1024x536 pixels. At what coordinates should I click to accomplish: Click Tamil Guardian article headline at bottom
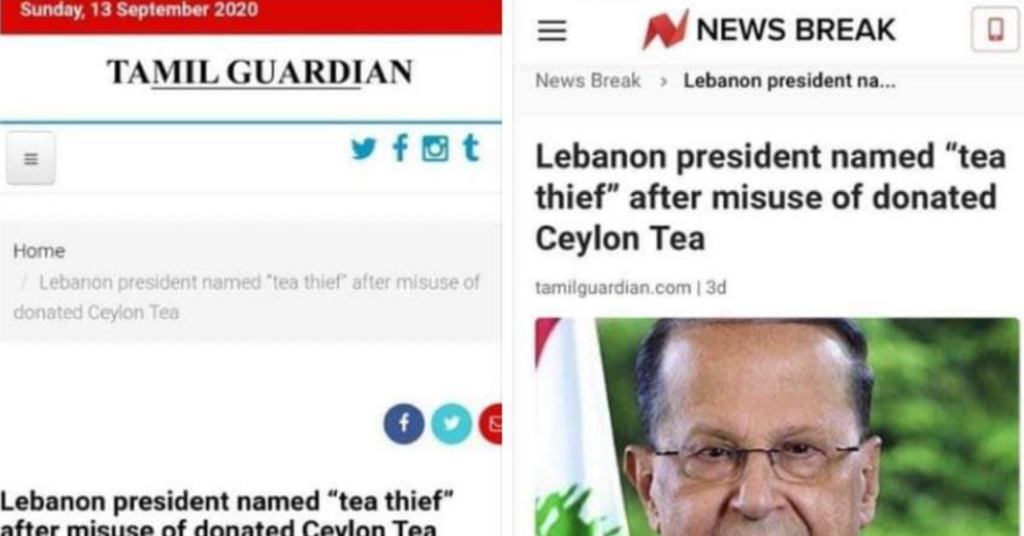227,513
